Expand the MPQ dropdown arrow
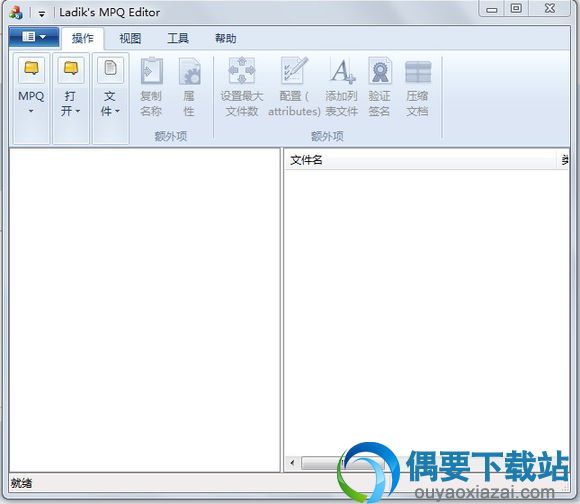 pos(31,111)
